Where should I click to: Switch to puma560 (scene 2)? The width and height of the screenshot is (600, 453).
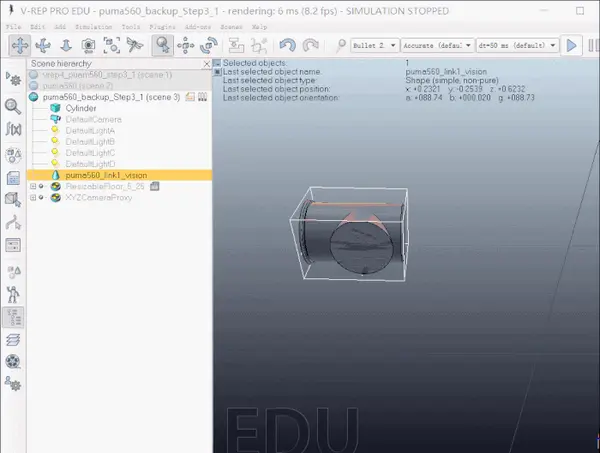pos(119,86)
